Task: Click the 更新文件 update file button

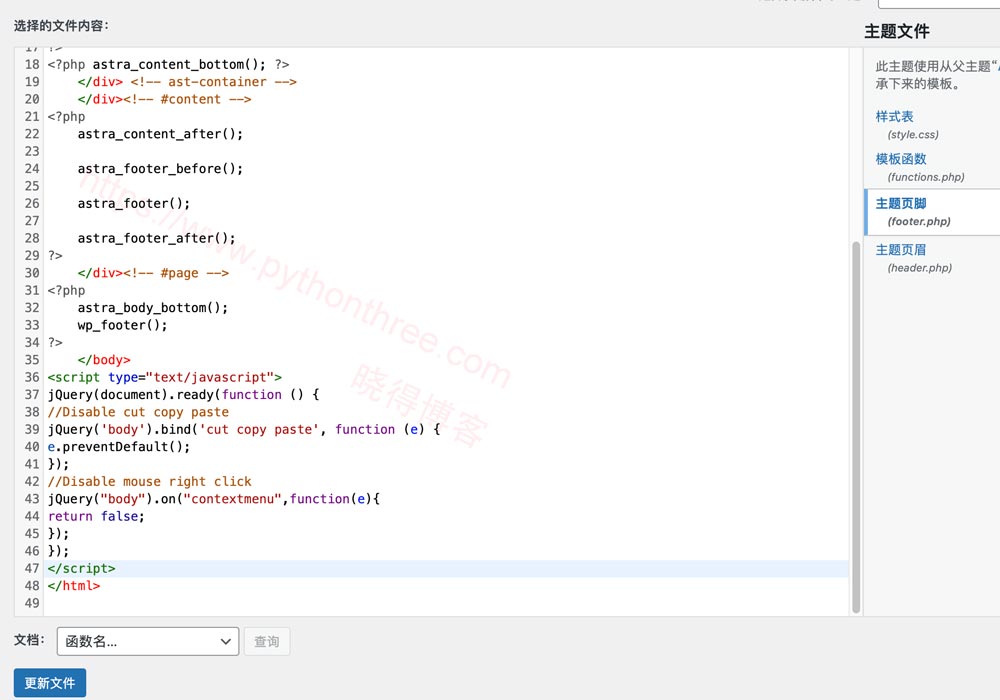Action: coord(50,683)
